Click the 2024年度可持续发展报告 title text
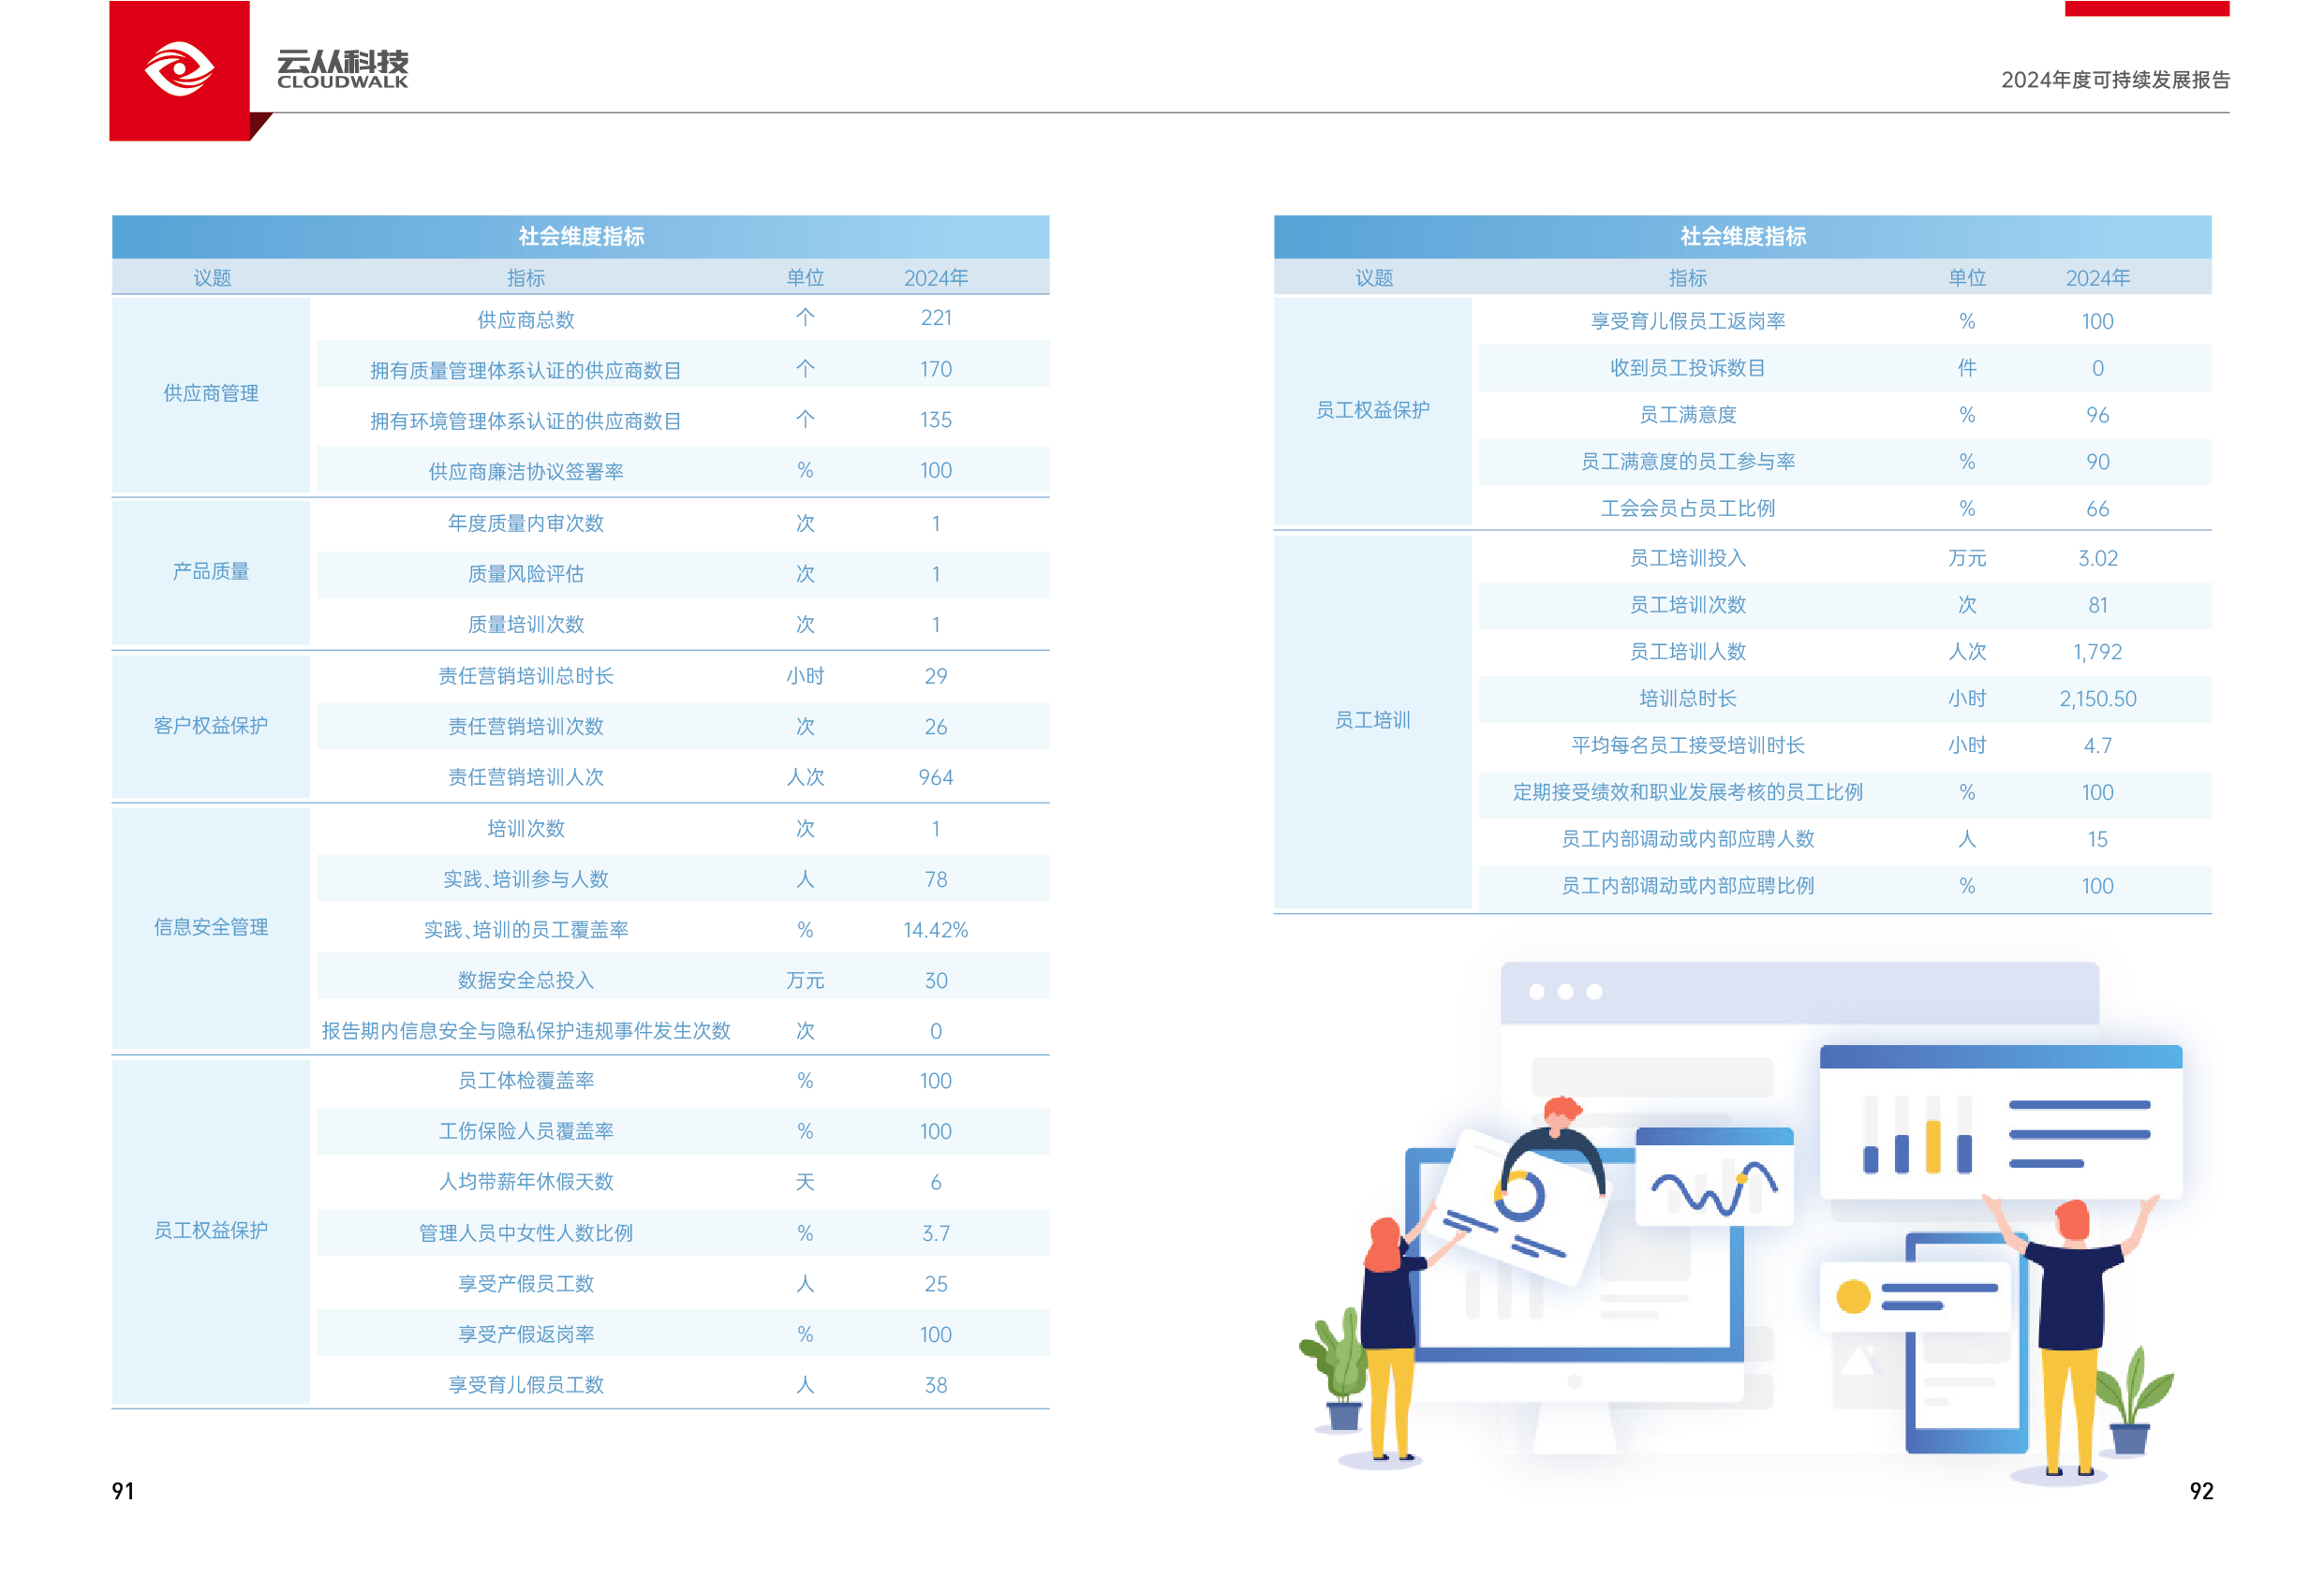This screenshot has height=1577, width=2324. (x=2114, y=80)
